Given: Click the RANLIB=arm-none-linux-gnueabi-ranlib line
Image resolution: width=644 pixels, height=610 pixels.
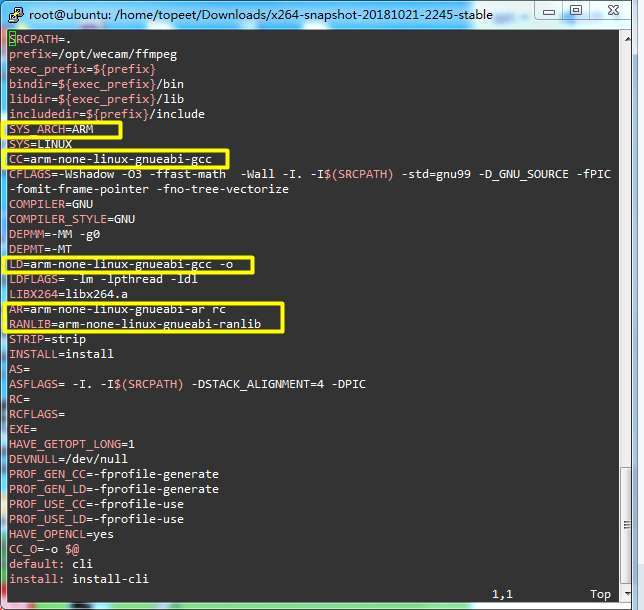Looking at the screenshot, I should [135, 324].
